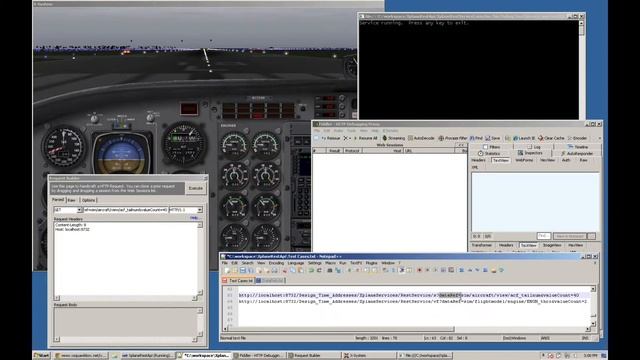The width and height of the screenshot is (640, 360).
Task: Click the Execute button in Request Builder
Action: [196, 188]
